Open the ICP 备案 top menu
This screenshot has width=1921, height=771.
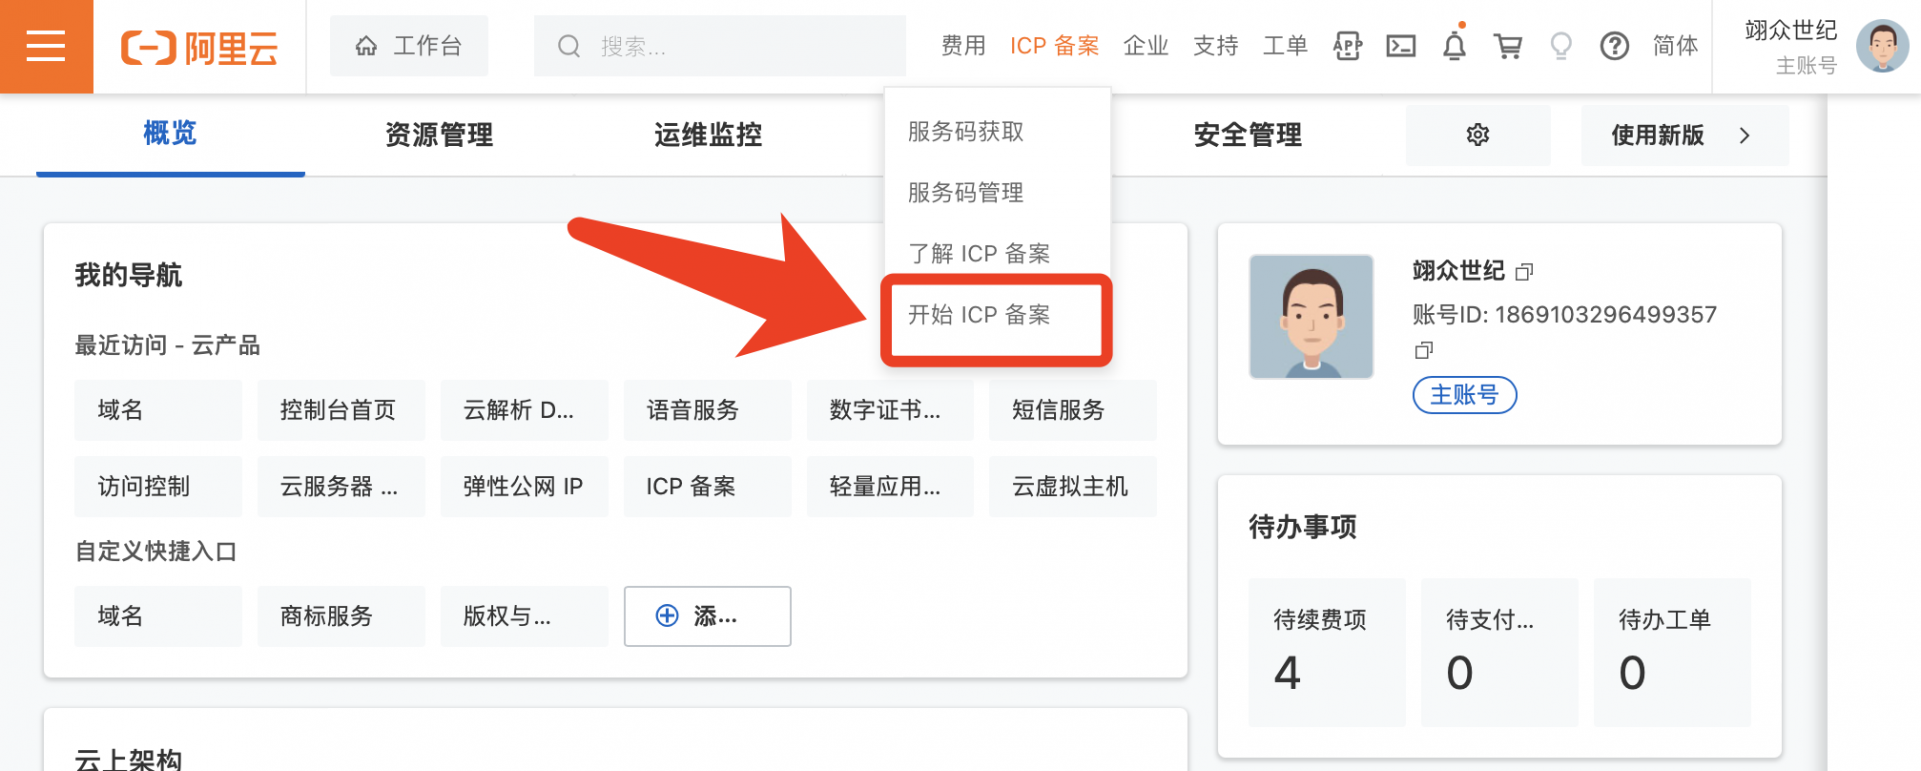point(1054,46)
